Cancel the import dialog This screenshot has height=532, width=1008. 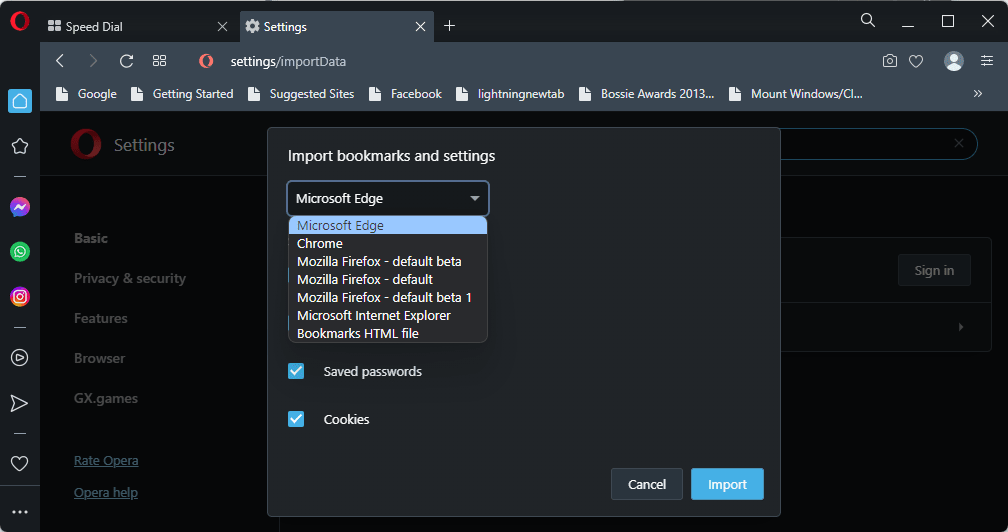[647, 484]
